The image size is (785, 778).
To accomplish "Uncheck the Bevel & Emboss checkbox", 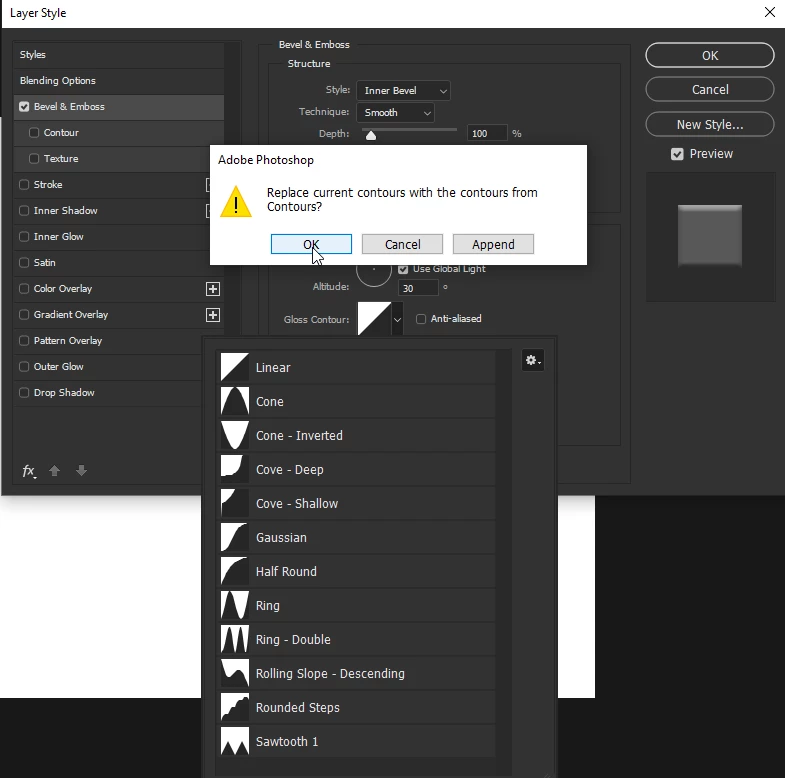I will coord(24,107).
